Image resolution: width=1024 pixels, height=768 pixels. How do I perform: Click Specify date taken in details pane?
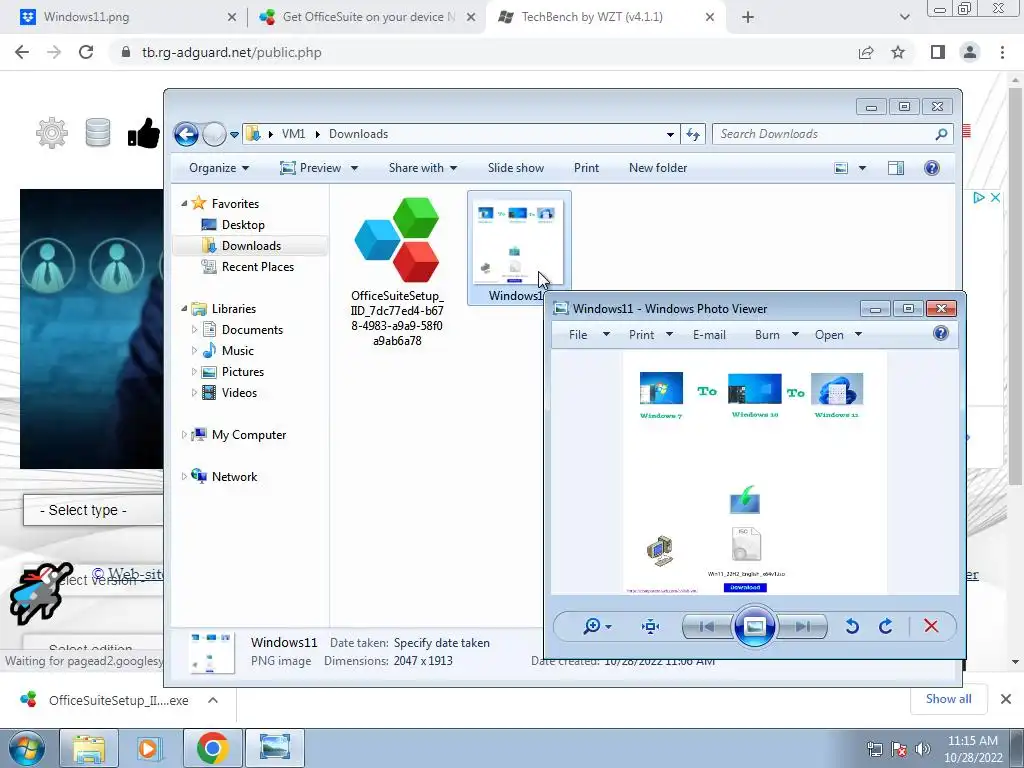coord(441,643)
